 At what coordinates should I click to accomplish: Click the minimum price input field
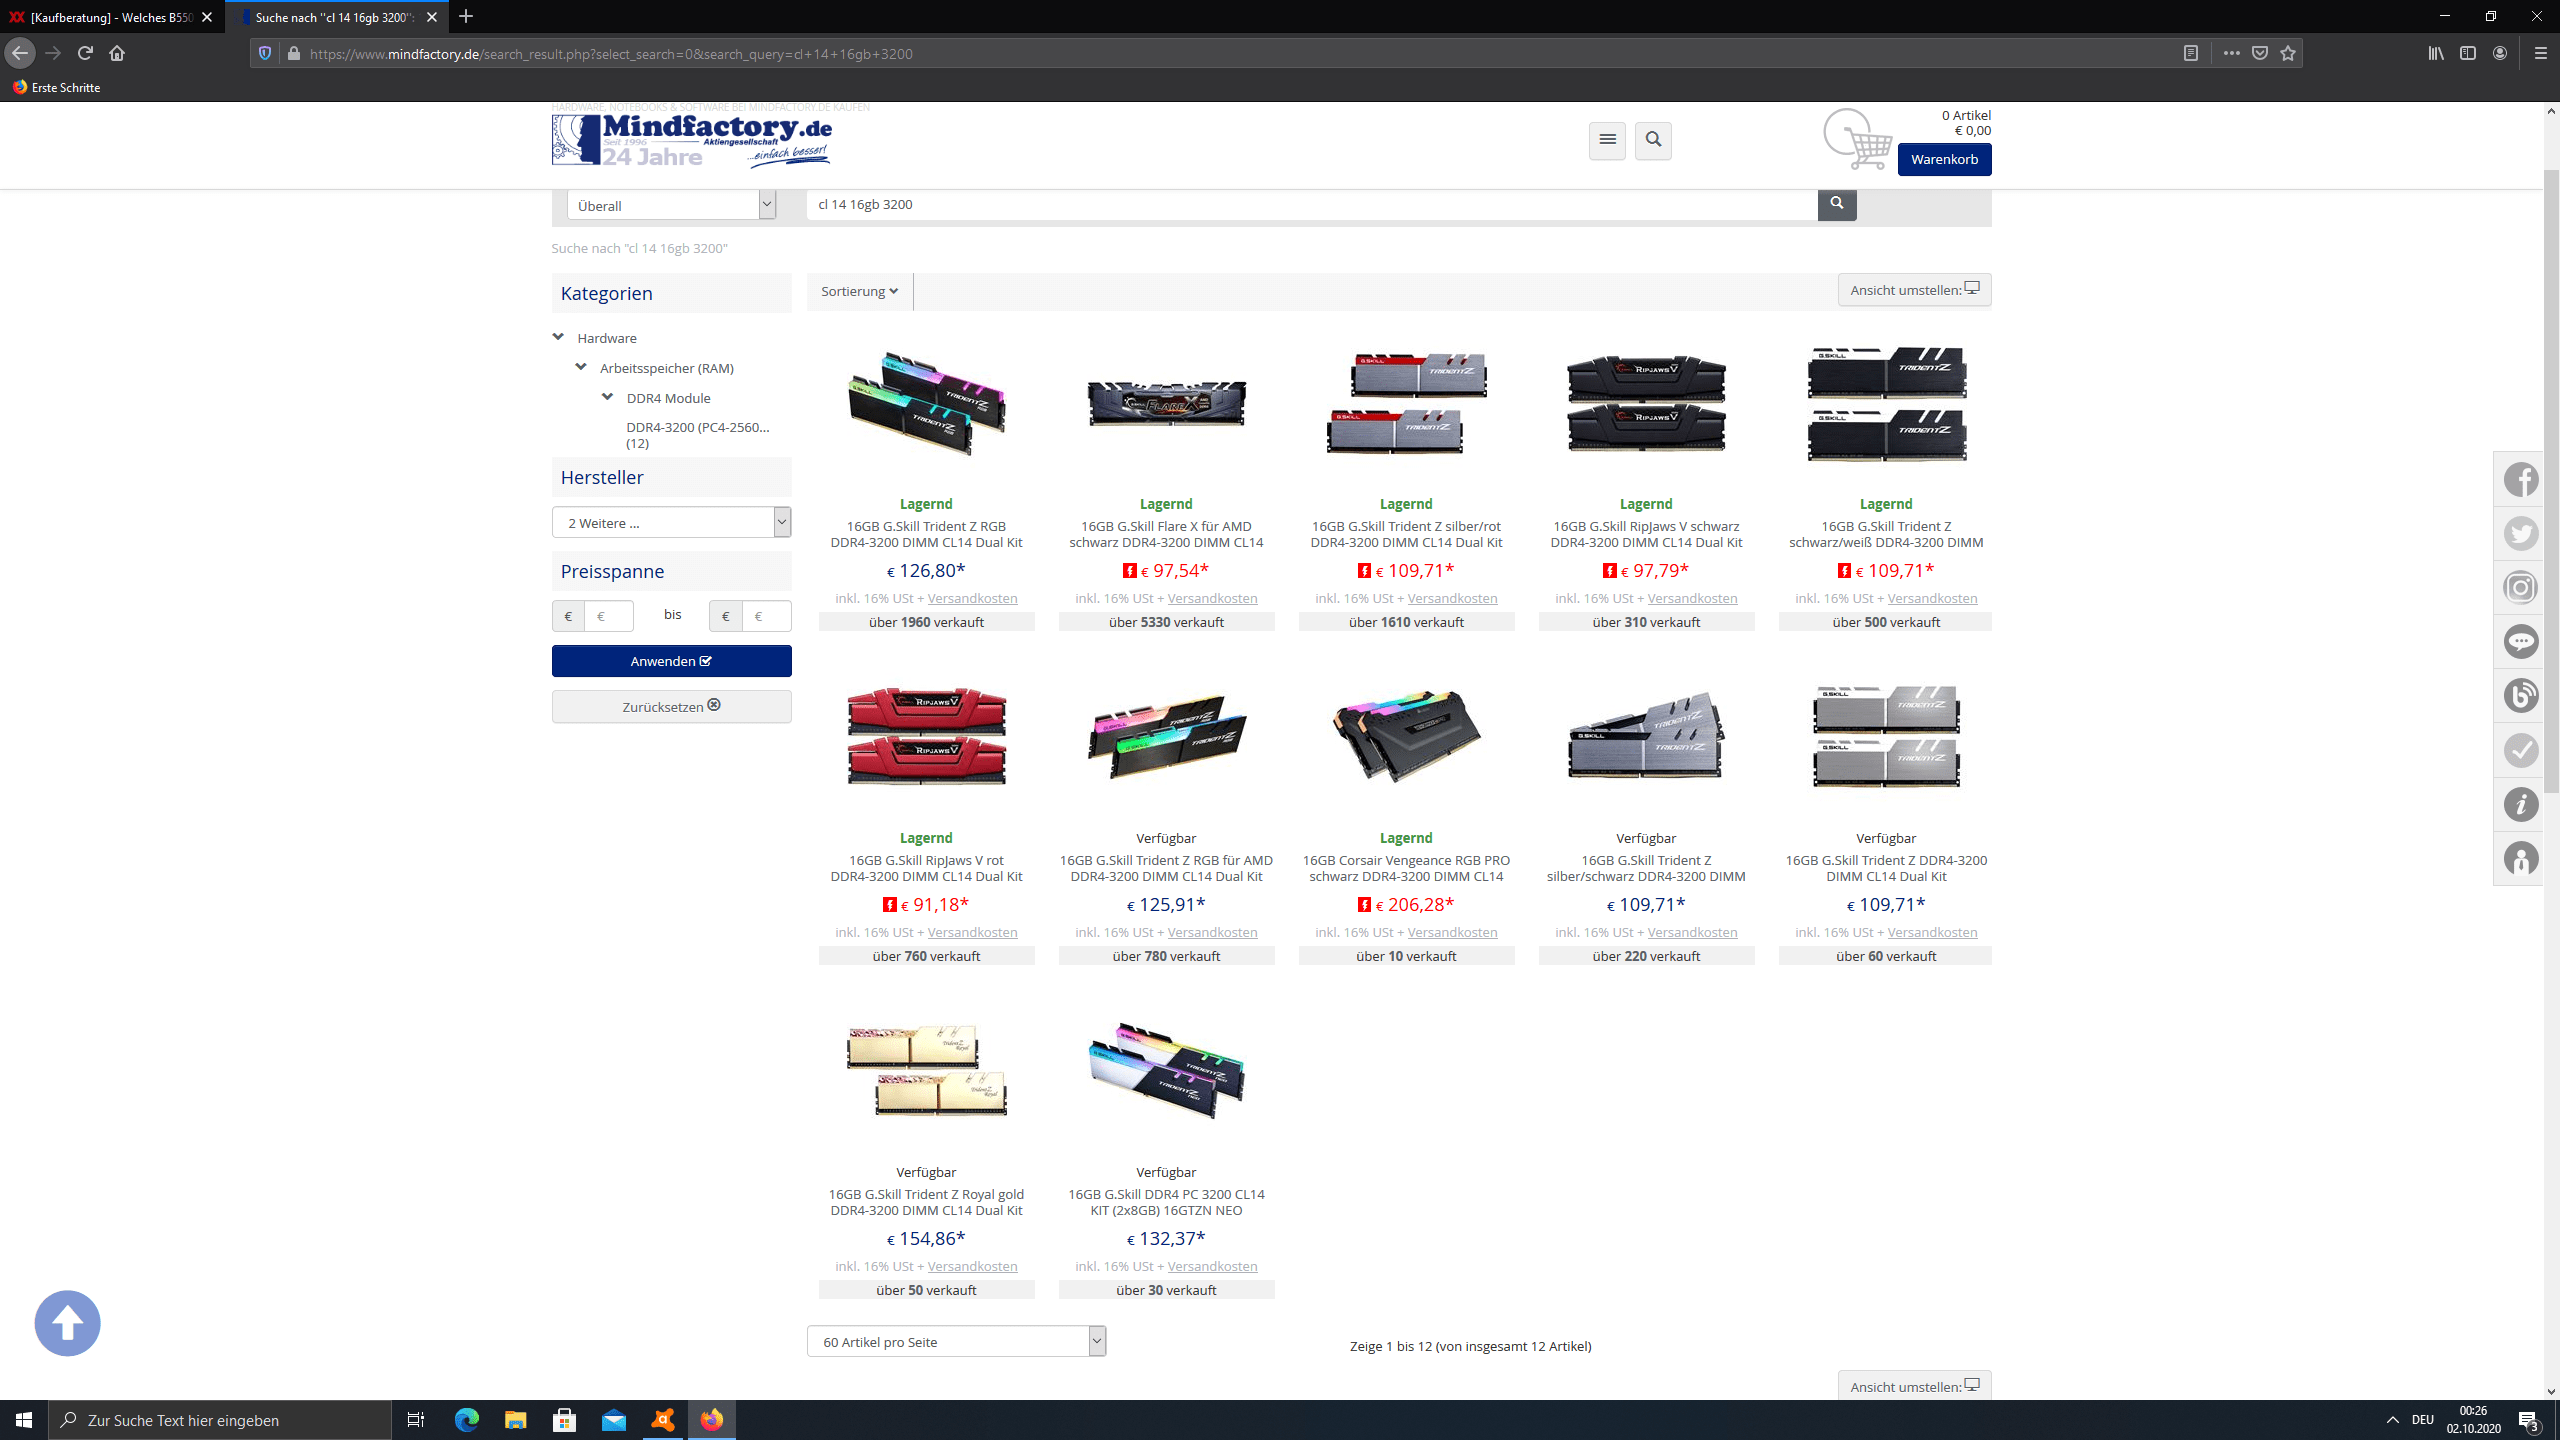coord(608,616)
